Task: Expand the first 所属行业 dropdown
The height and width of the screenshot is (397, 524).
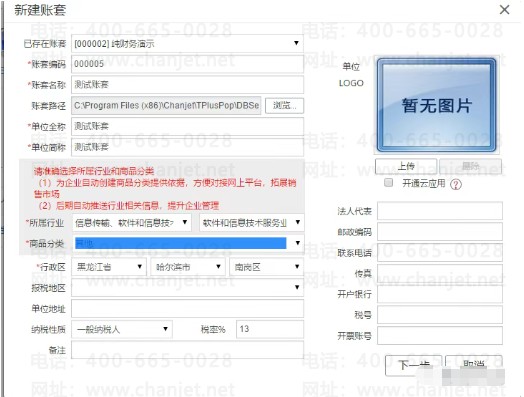Action: [132, 223]
